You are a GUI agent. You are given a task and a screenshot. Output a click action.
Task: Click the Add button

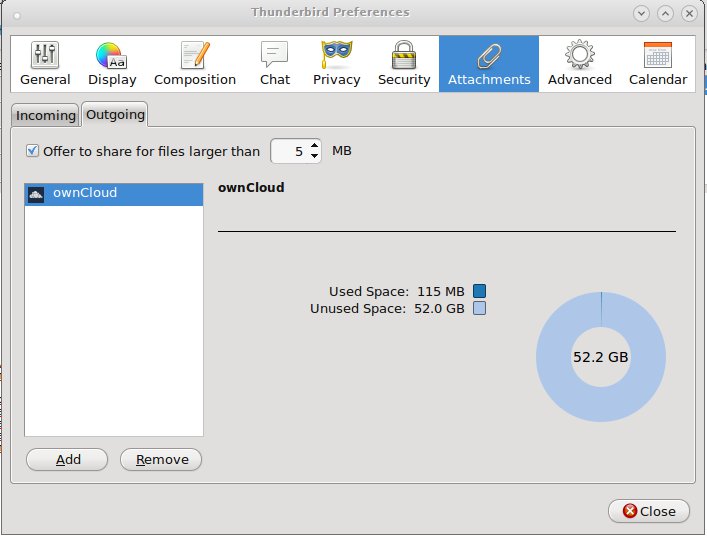tap(67, 459)
